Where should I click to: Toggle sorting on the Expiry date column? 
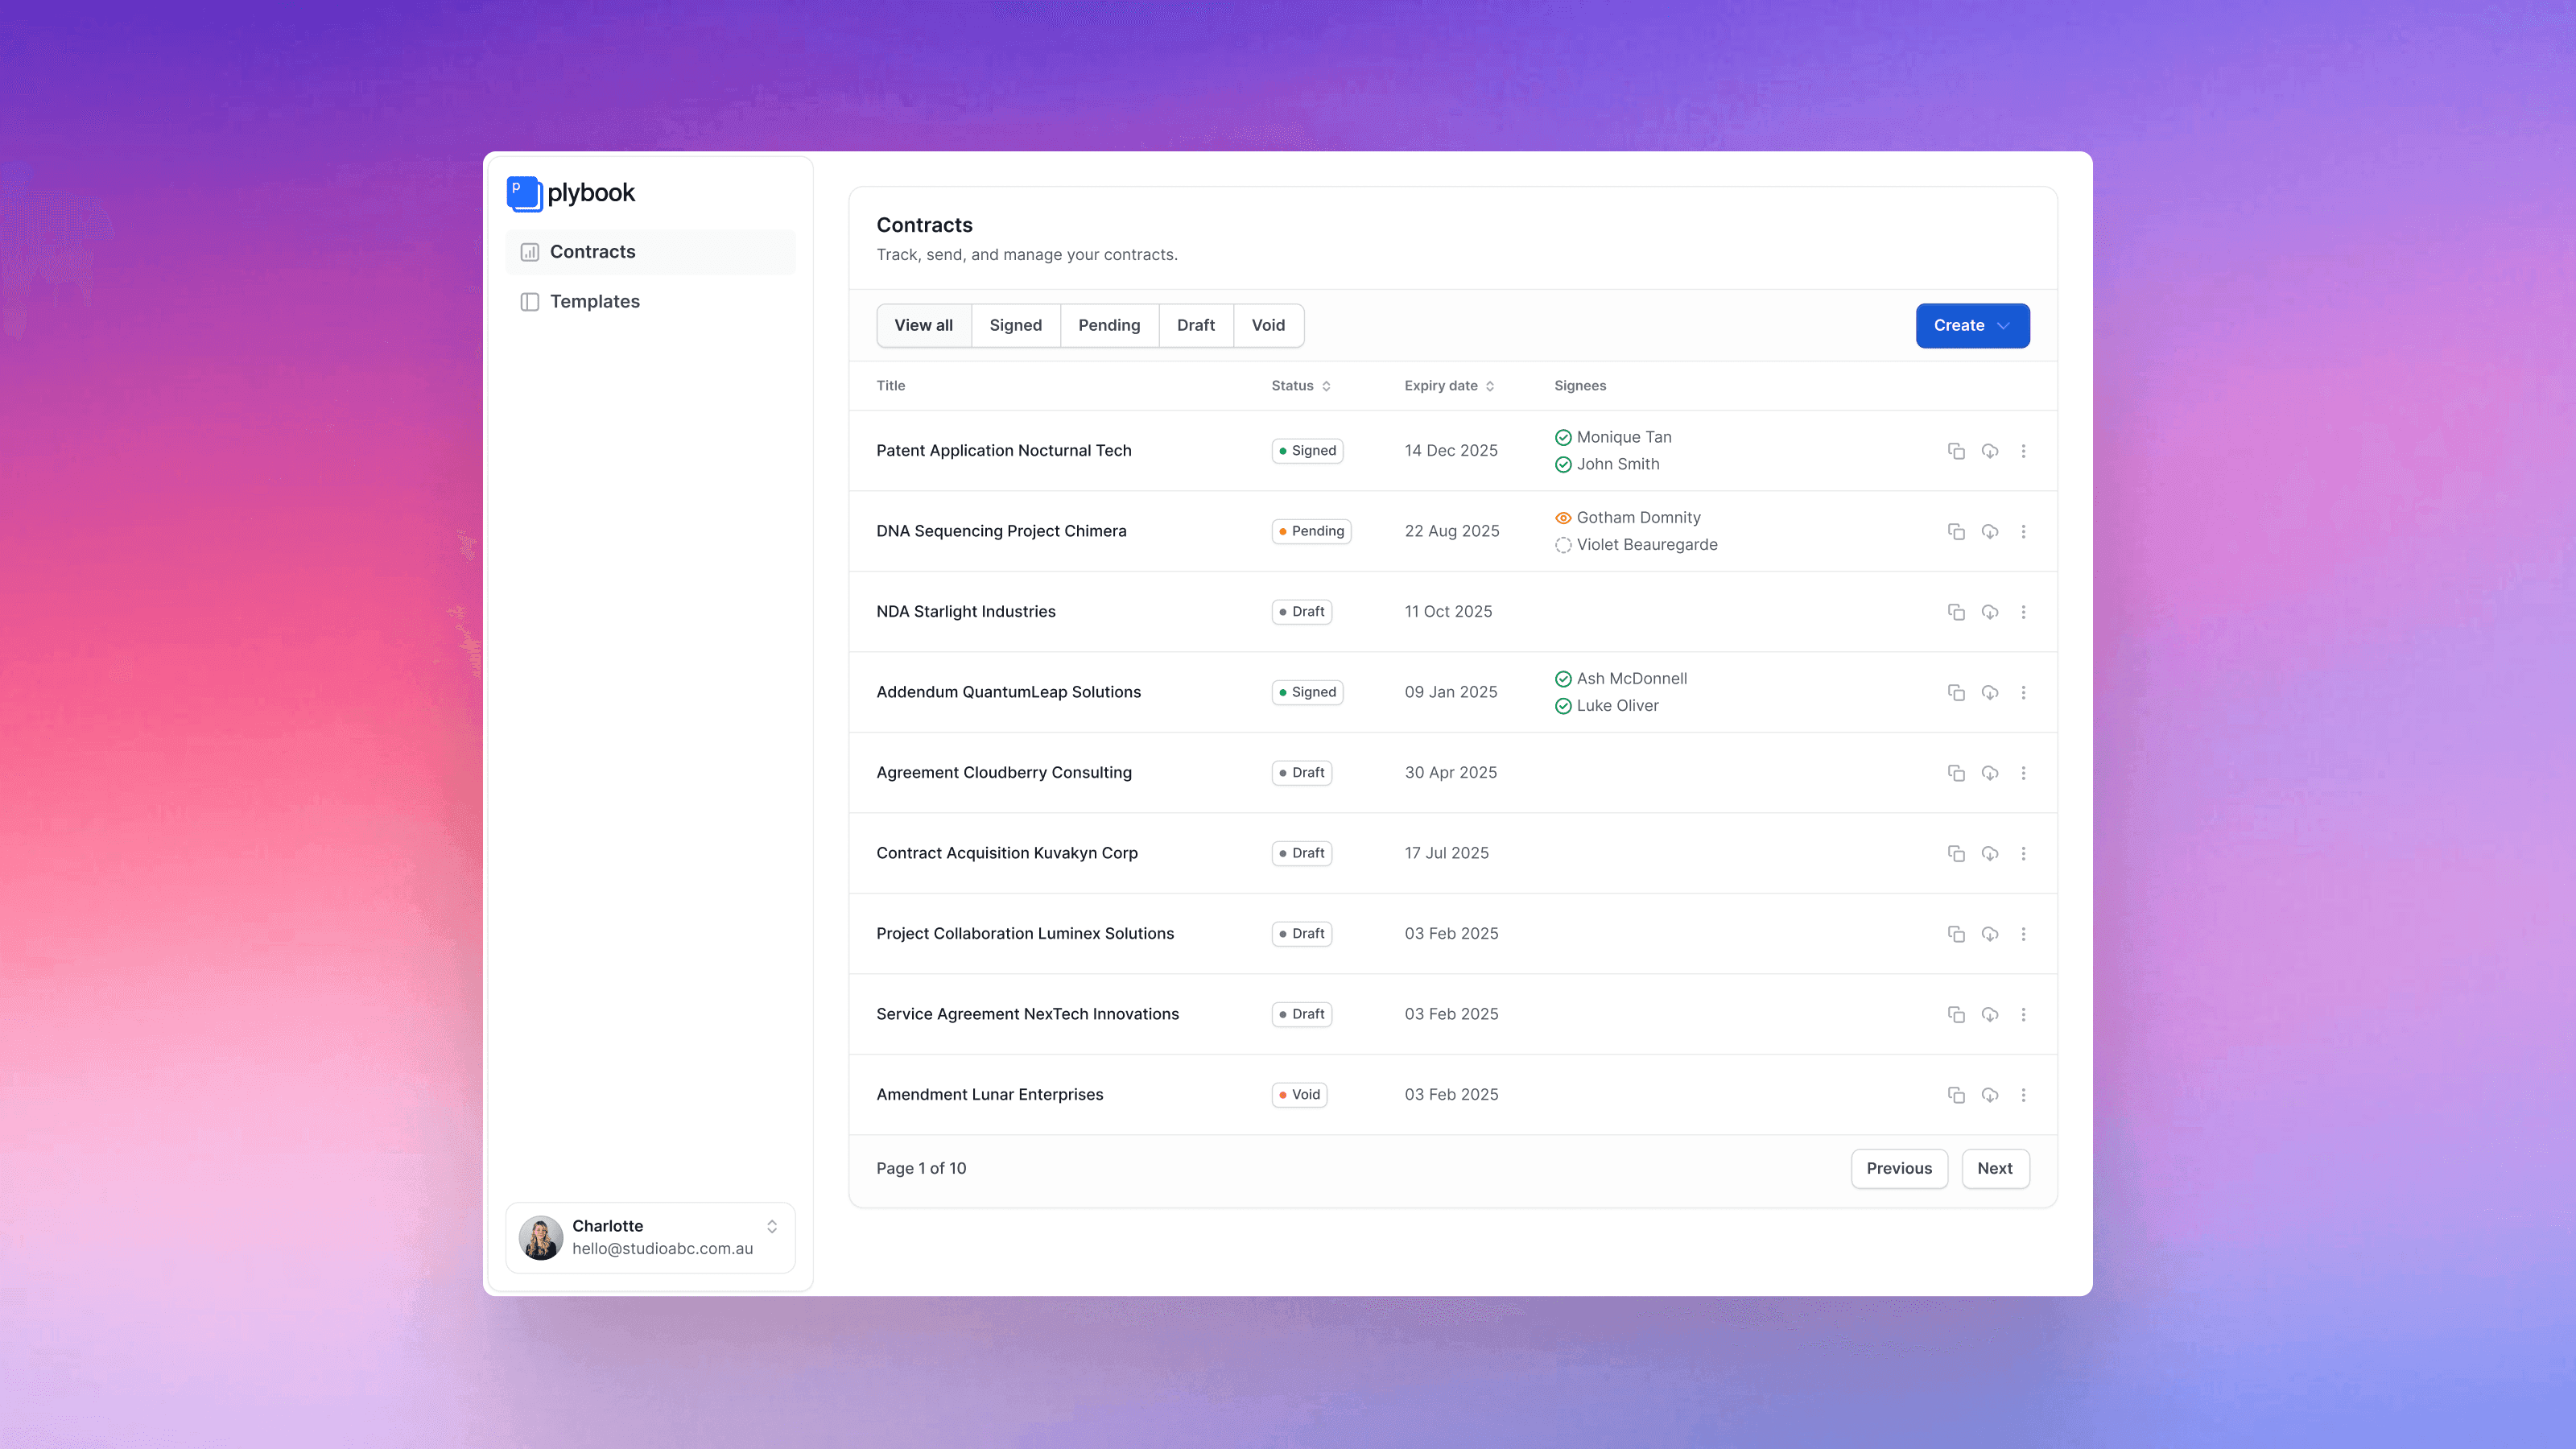[x=1489, y=386]
